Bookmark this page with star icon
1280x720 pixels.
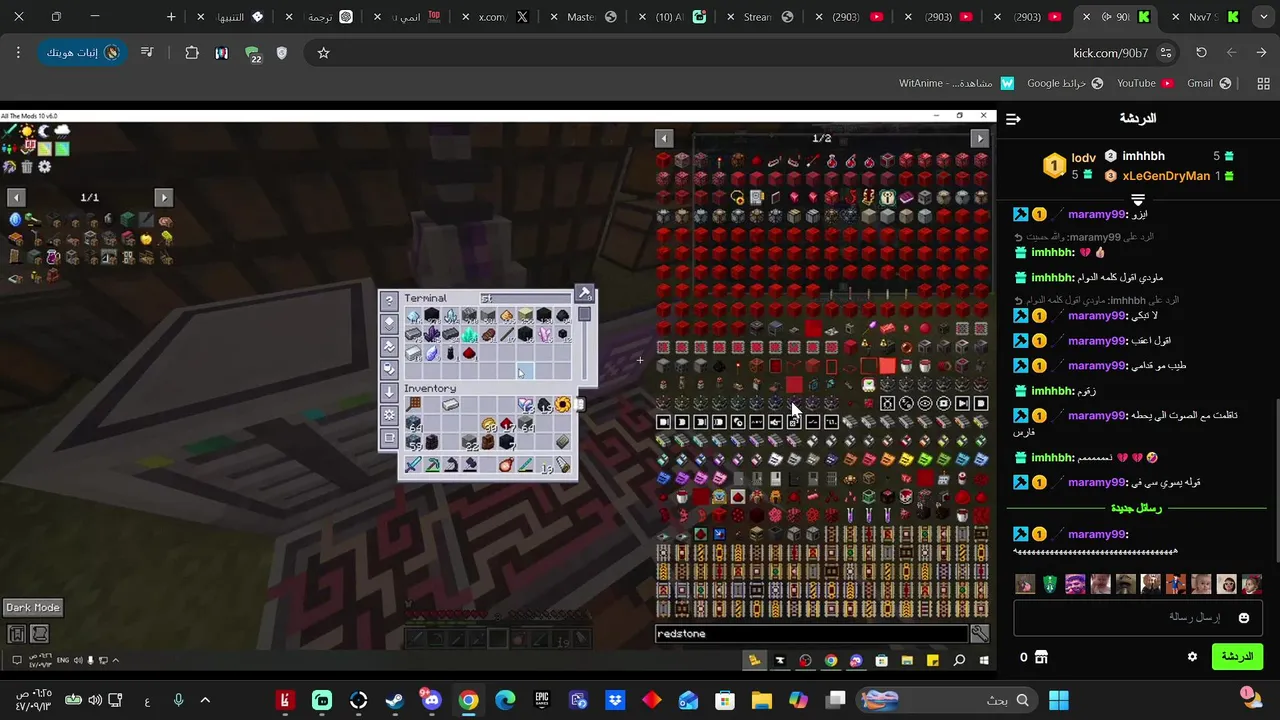click(x=323, y=53)
